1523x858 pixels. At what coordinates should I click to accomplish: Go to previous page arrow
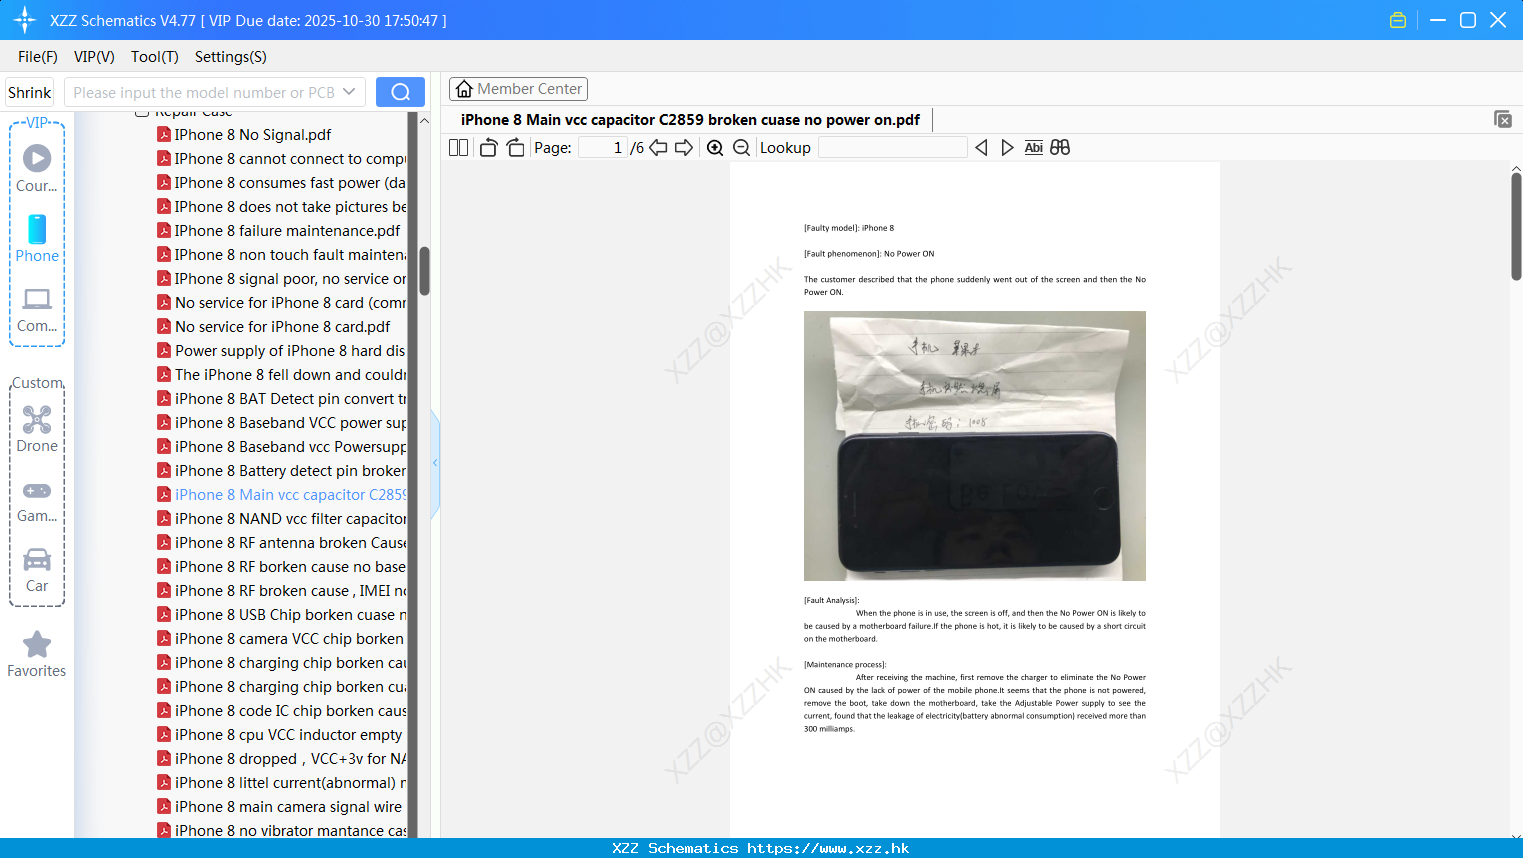pyautogui.click(x=658, y=148)
